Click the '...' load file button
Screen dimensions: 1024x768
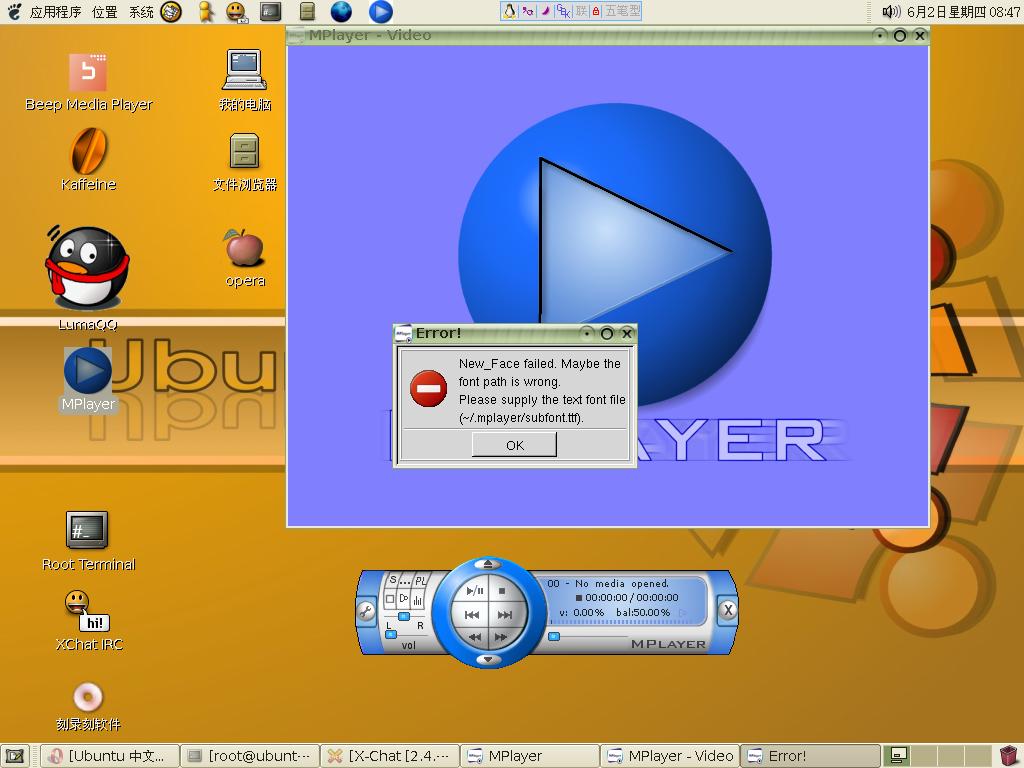405,581
